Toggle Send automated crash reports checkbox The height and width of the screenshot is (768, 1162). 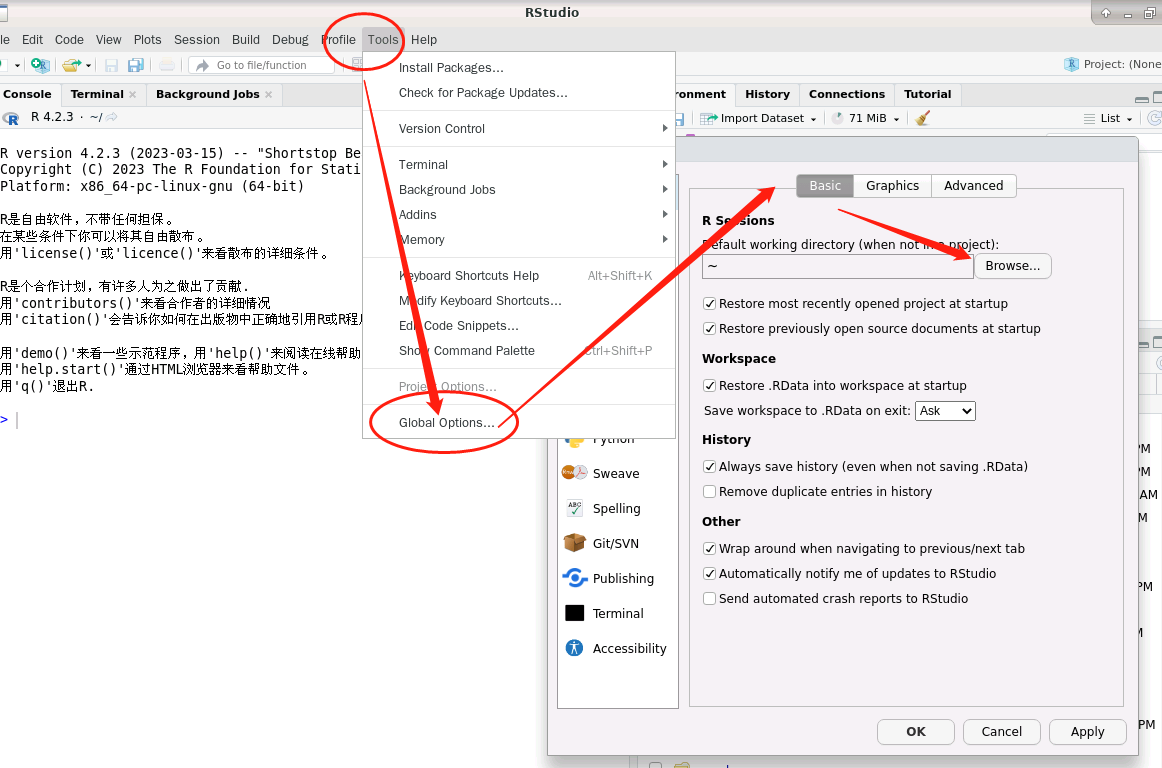[x=709, y=598]
